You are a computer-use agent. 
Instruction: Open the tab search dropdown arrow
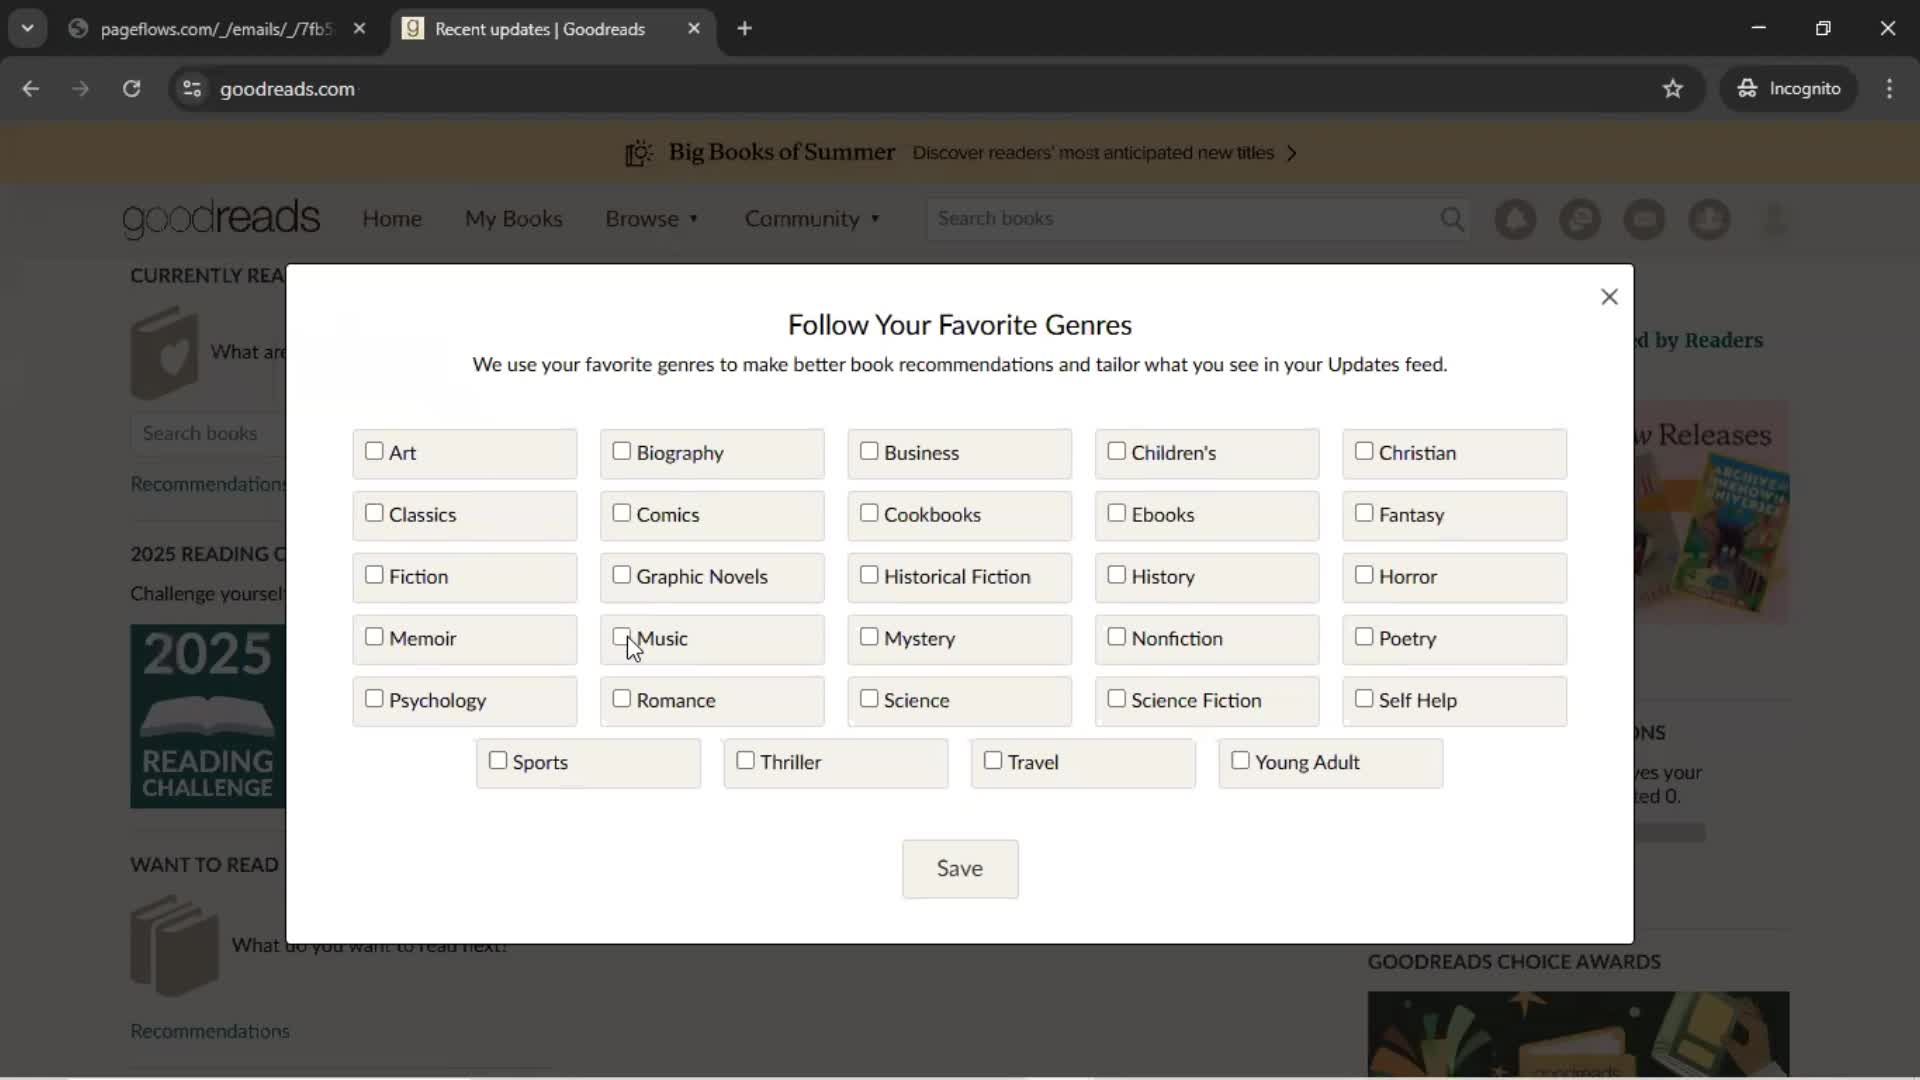click(28, 29)
